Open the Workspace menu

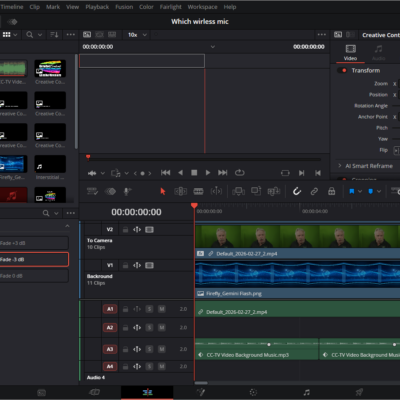coord(202,7)
